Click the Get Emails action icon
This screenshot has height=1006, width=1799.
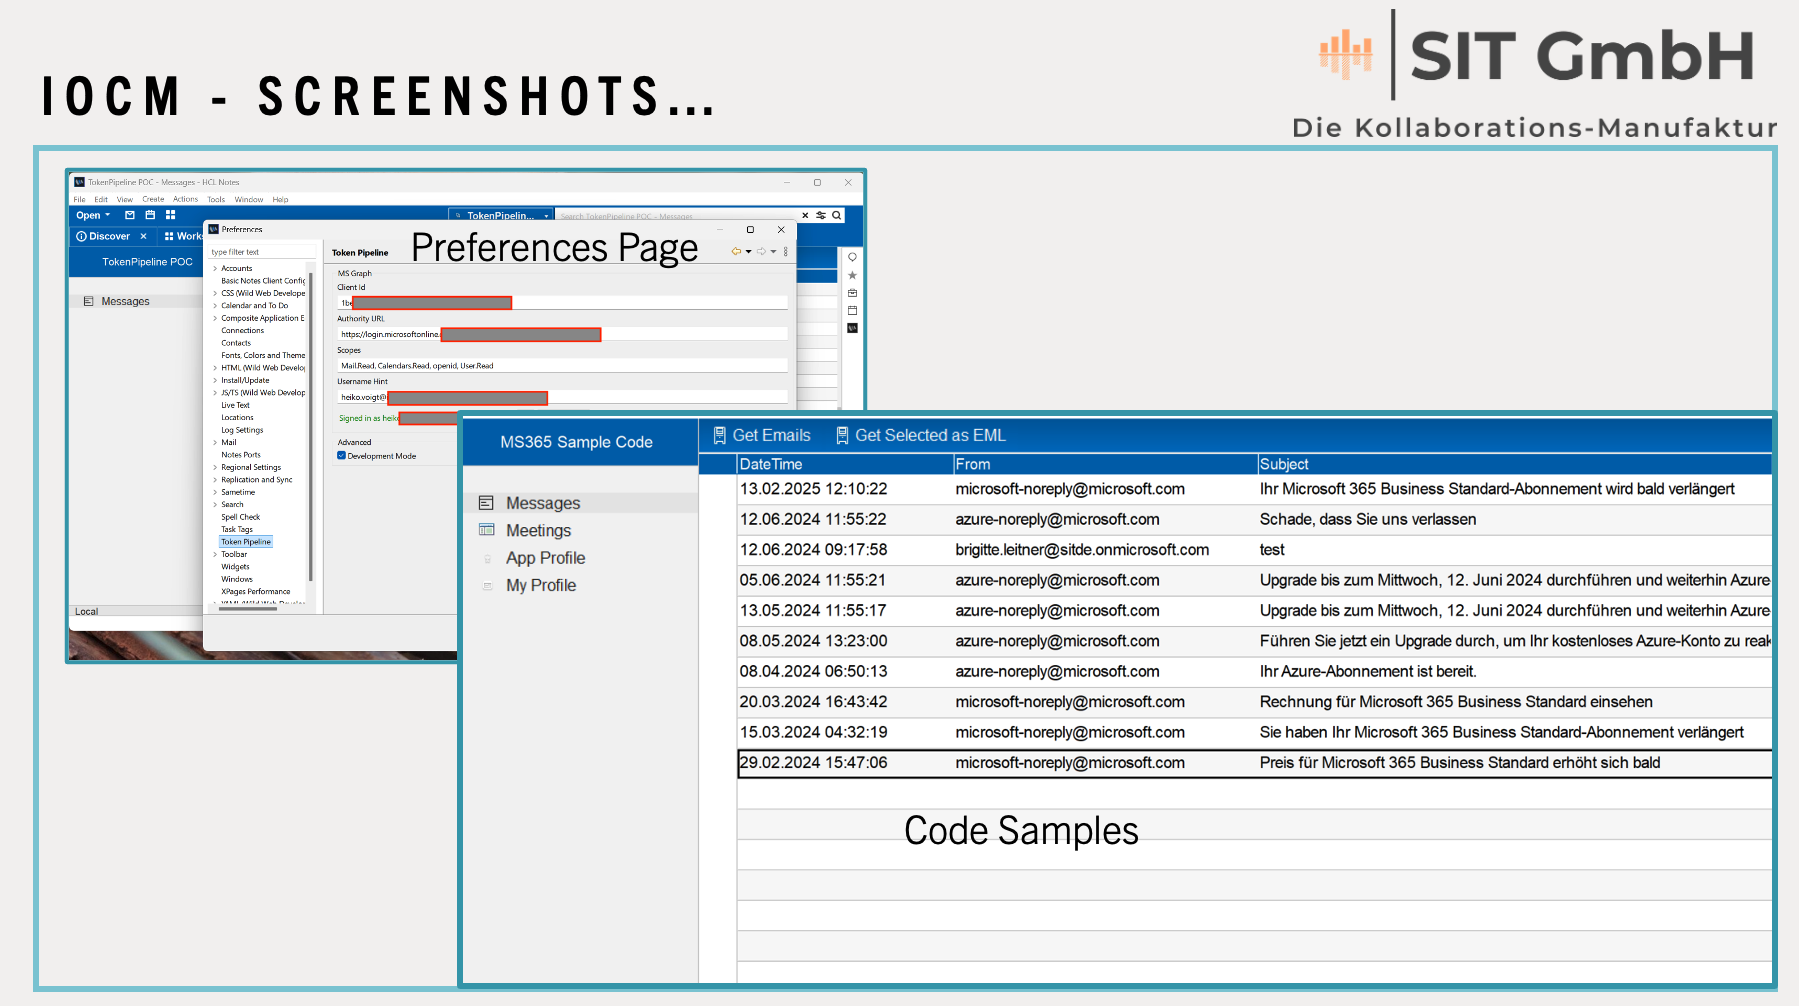pos(719,435)
